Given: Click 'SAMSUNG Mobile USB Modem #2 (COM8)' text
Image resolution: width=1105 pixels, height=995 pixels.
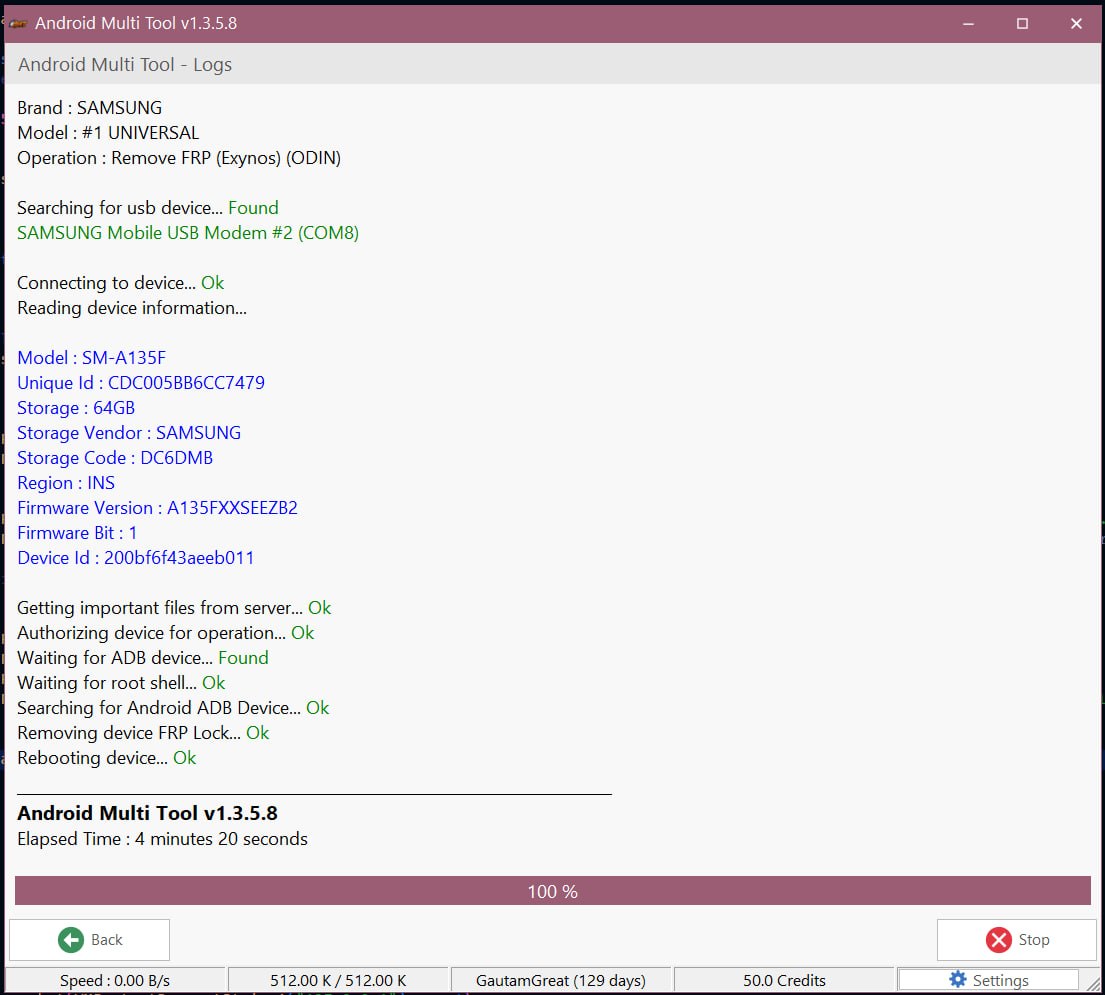Looking at the screenshot, I should (x=188, y=233).
